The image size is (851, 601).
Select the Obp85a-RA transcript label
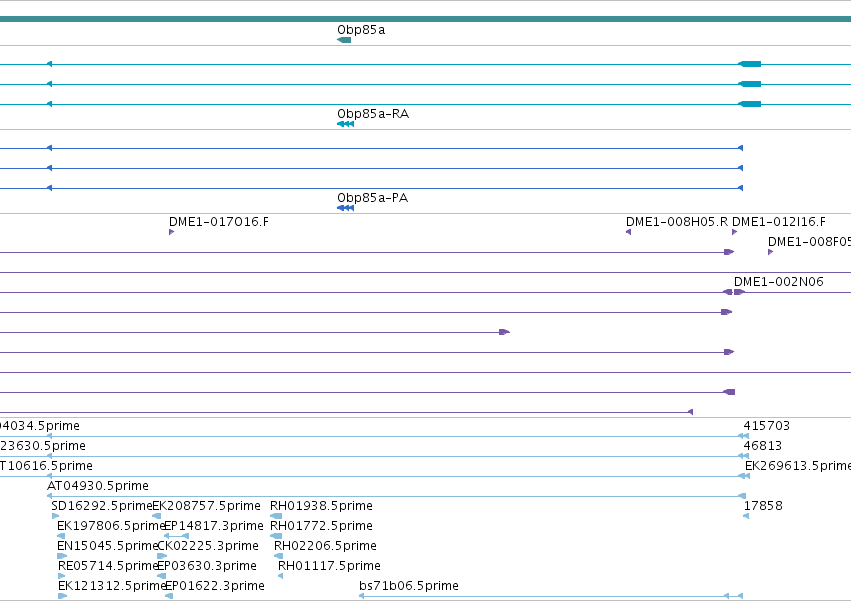[373, 114]
